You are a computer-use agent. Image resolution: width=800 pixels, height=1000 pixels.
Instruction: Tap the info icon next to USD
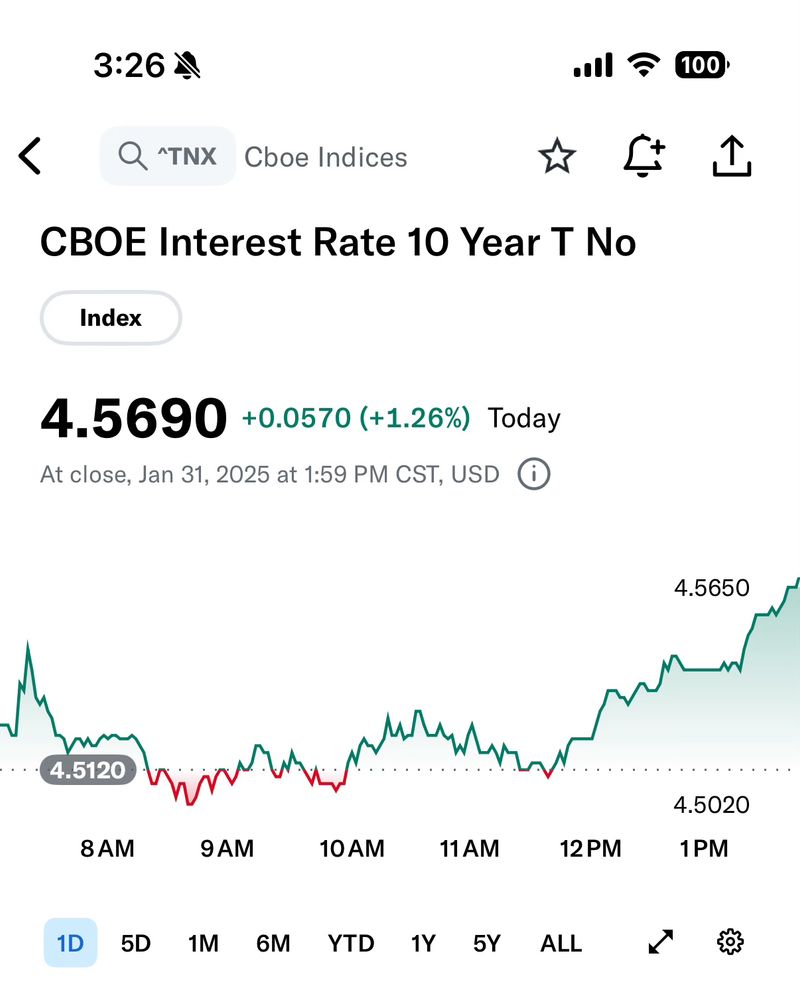click(x=534, y=474)
